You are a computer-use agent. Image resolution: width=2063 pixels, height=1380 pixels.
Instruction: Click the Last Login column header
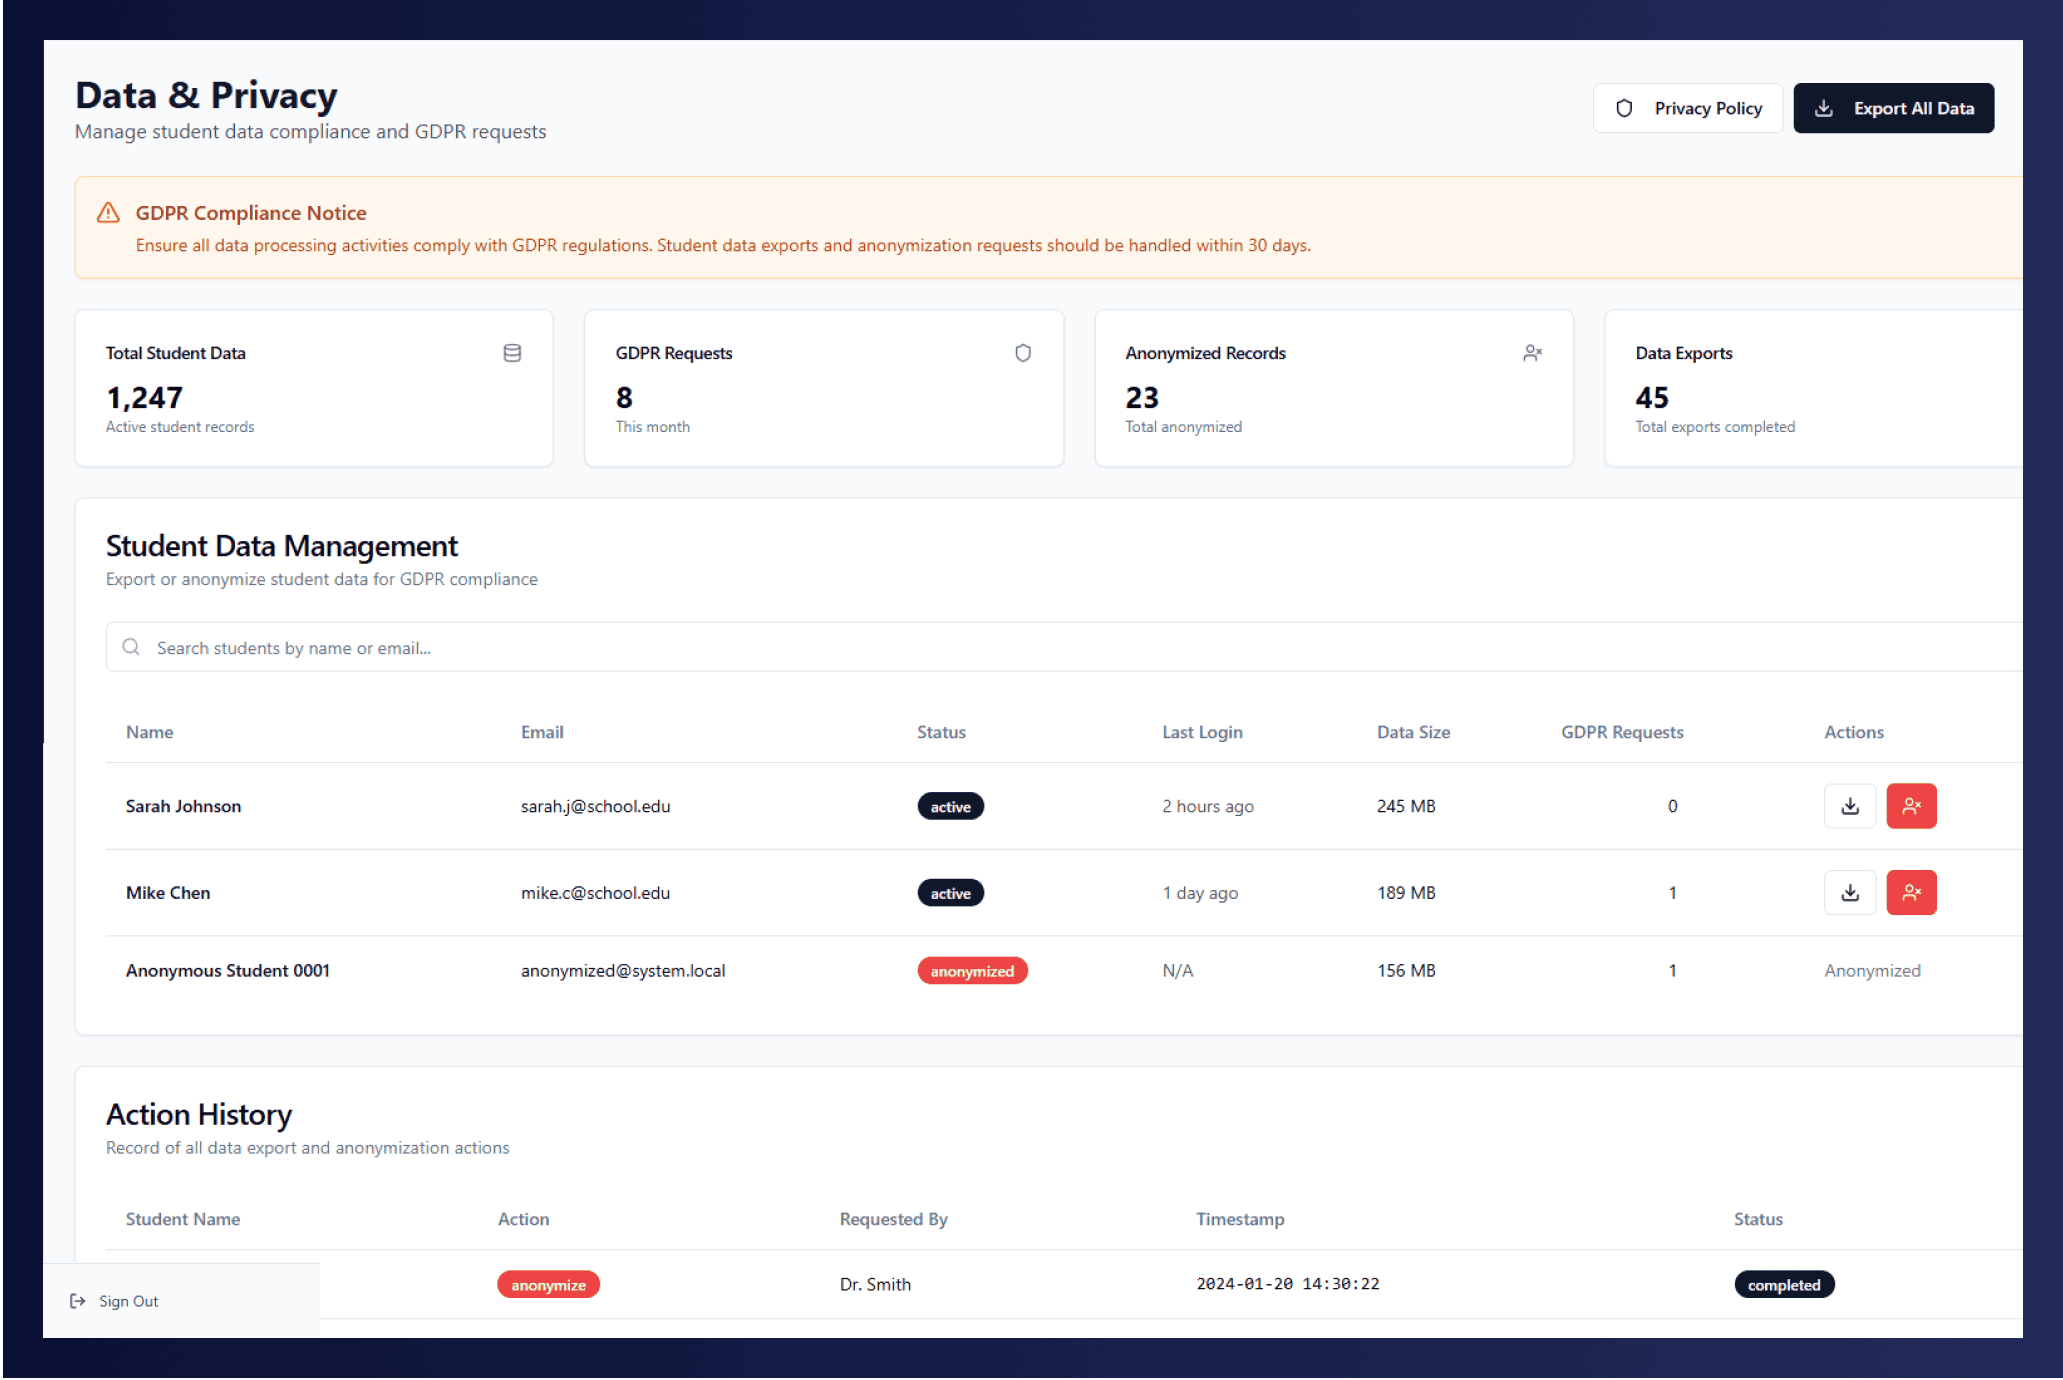tap(1202, 732)
